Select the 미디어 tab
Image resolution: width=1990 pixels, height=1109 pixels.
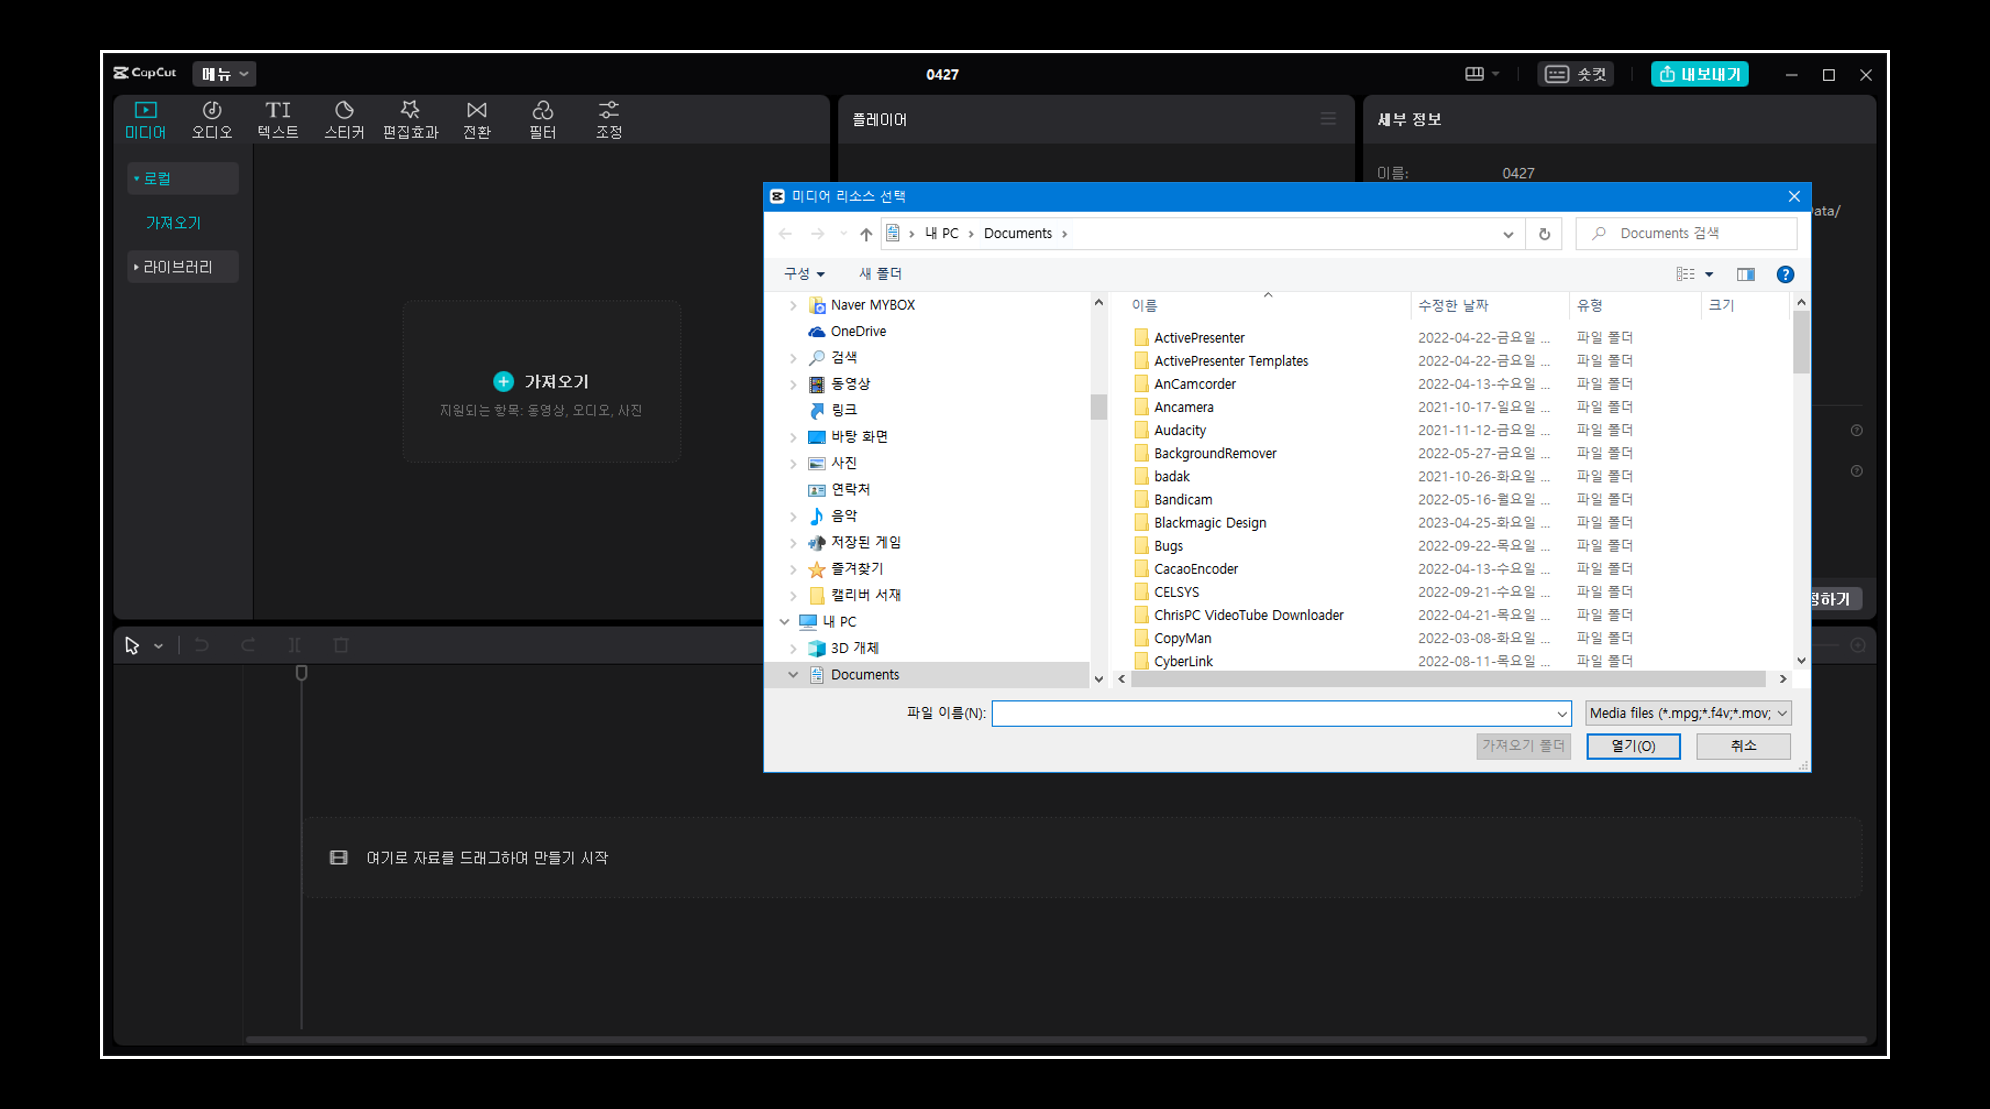(x=145, y=119)
